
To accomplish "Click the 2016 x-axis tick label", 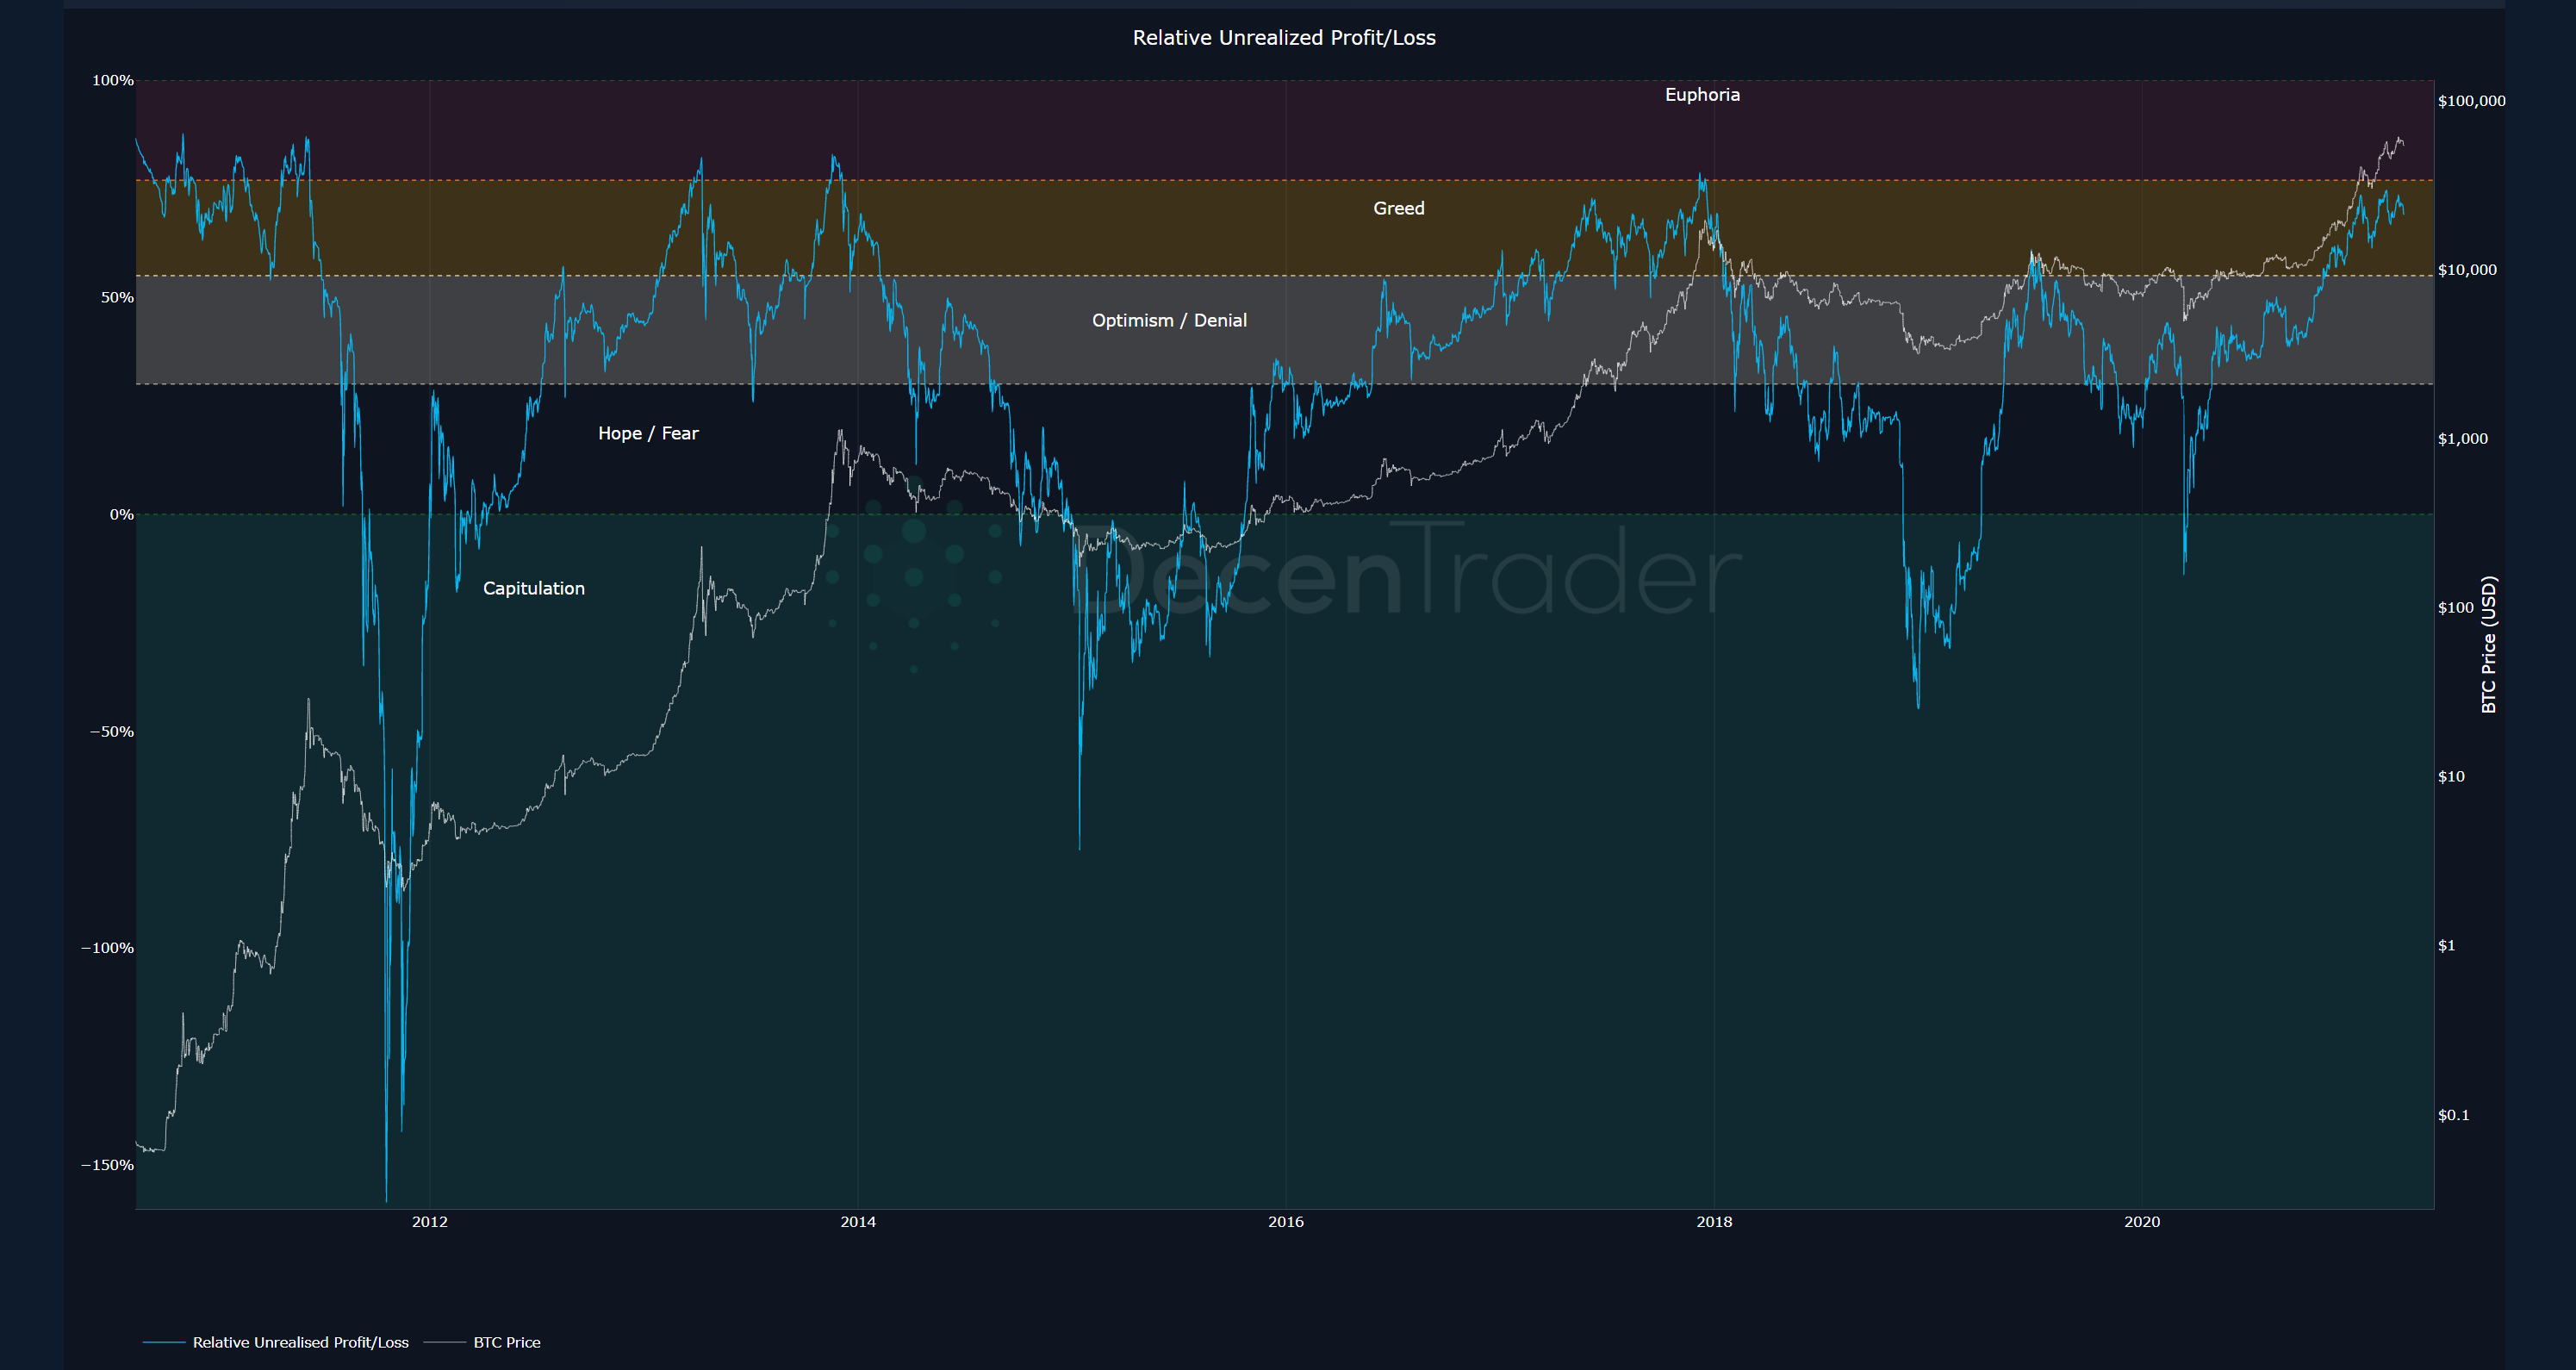I will (1285, 1221).
